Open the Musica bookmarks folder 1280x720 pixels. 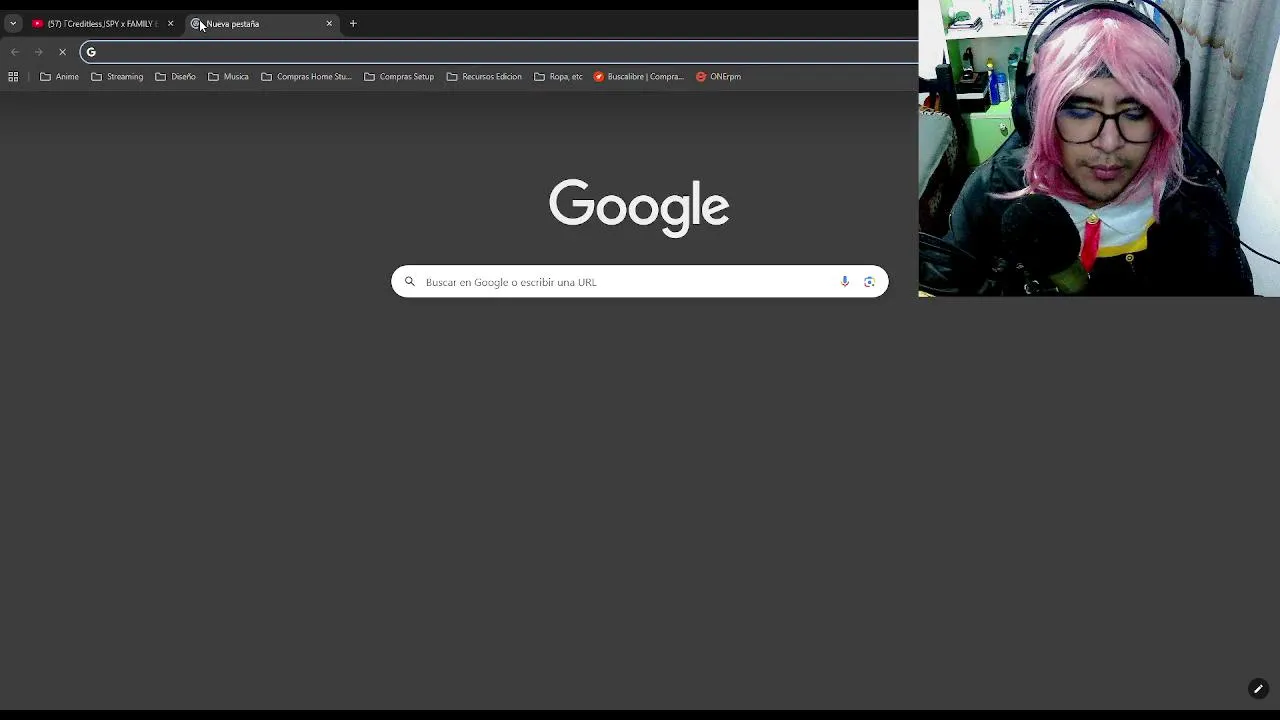[228, 76]
